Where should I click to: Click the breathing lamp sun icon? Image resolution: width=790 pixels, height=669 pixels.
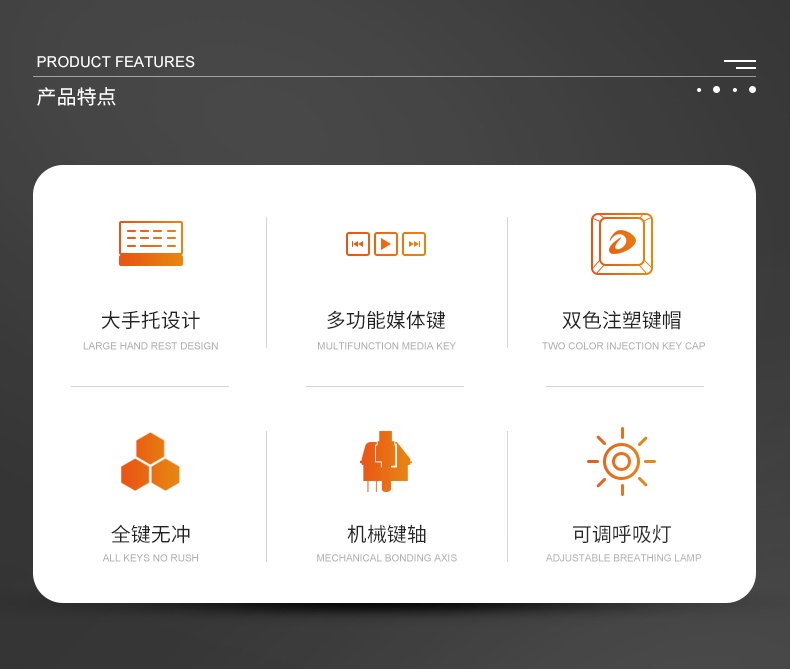point(622,461)
